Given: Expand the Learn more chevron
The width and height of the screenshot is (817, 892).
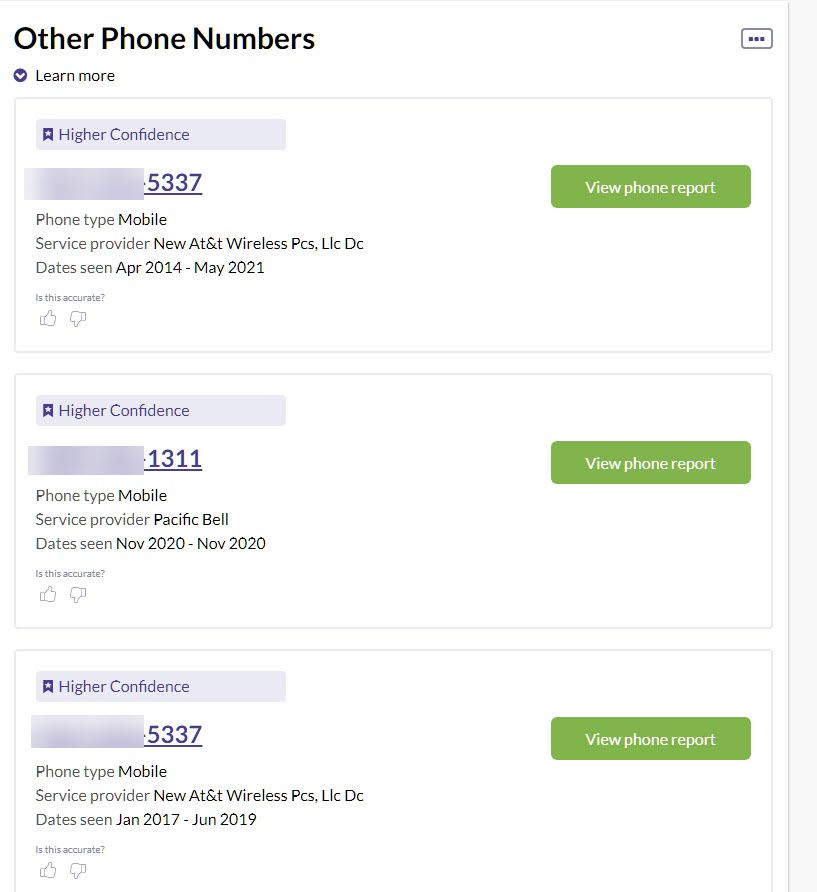Looking at the screenshot, I should coord(20,76).
